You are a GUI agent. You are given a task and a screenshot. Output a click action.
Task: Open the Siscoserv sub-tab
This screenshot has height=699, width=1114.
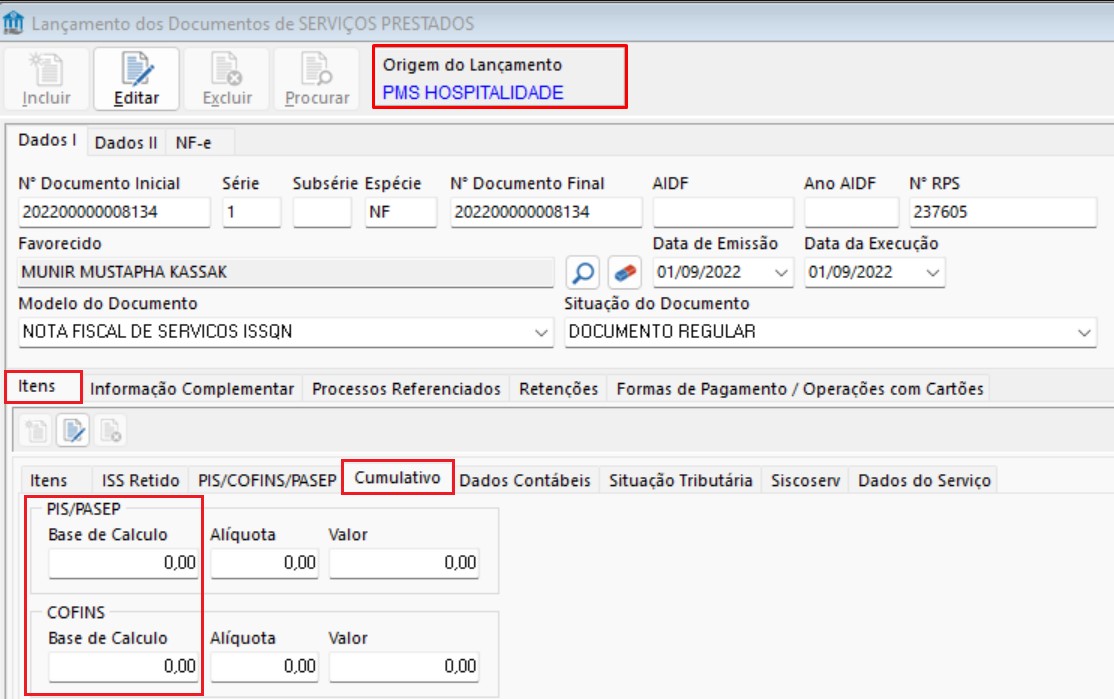(x=806, y=481)
